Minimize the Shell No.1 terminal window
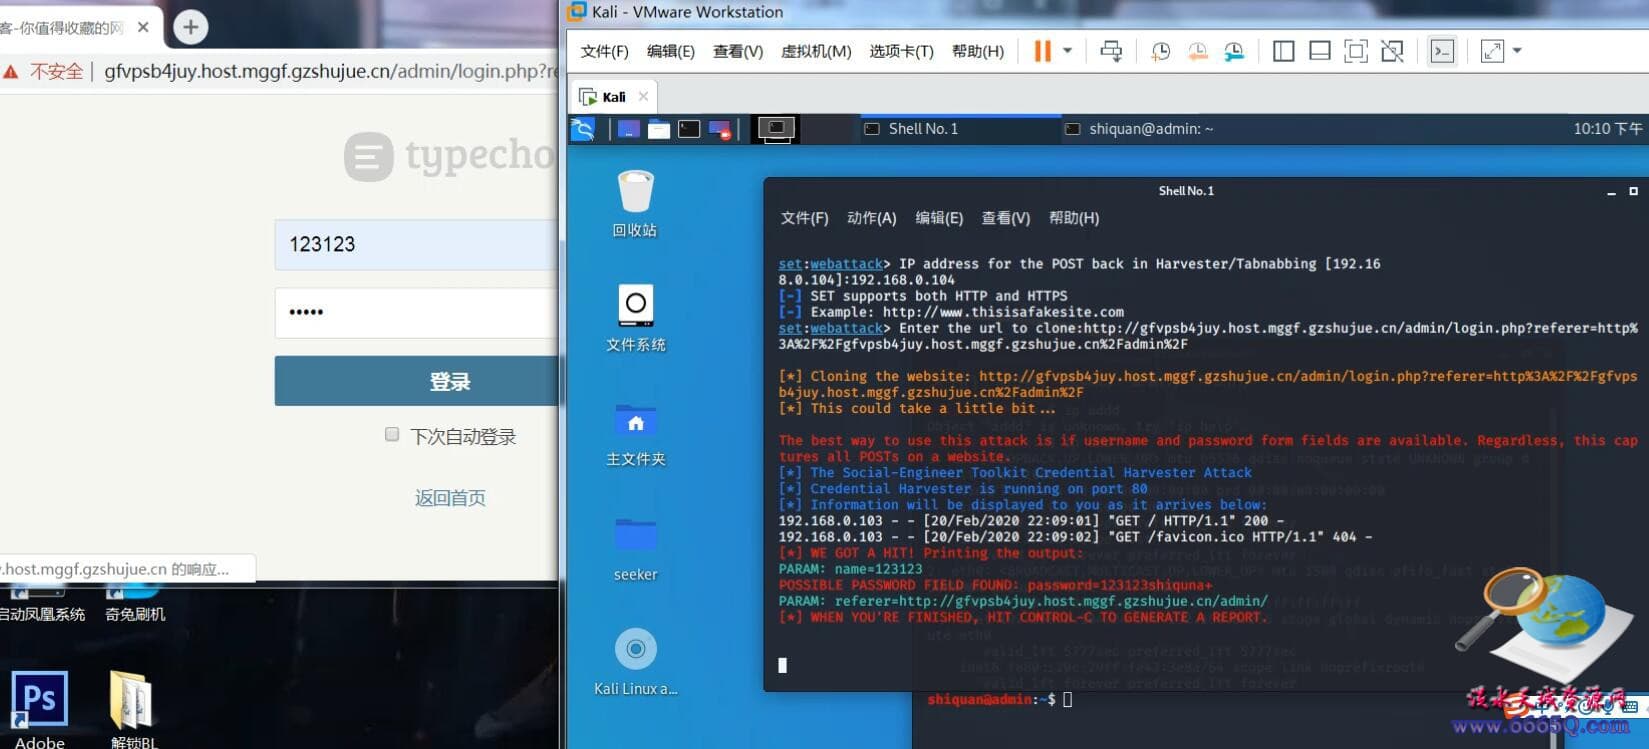 pos(1611,191)
